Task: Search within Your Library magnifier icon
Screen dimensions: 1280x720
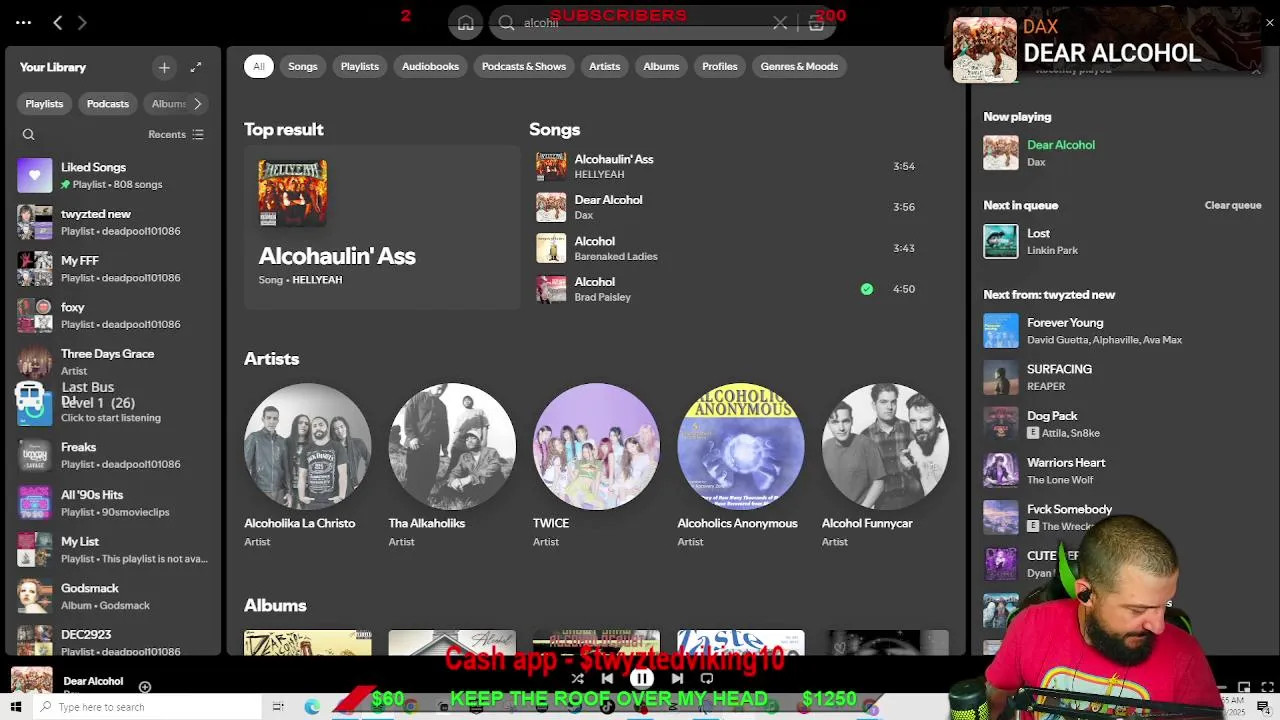Action: tap(28, 134)
